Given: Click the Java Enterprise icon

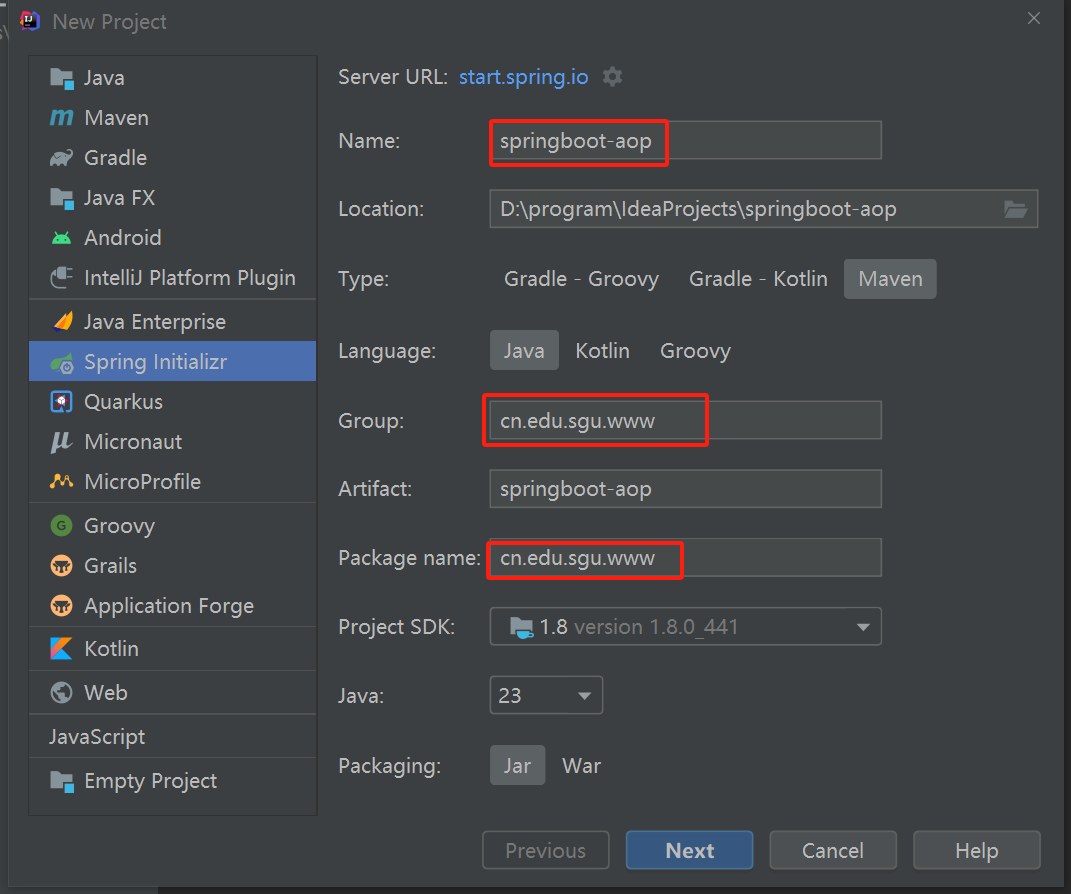Looking at the screenshot, I should click(x=61, y=322).
